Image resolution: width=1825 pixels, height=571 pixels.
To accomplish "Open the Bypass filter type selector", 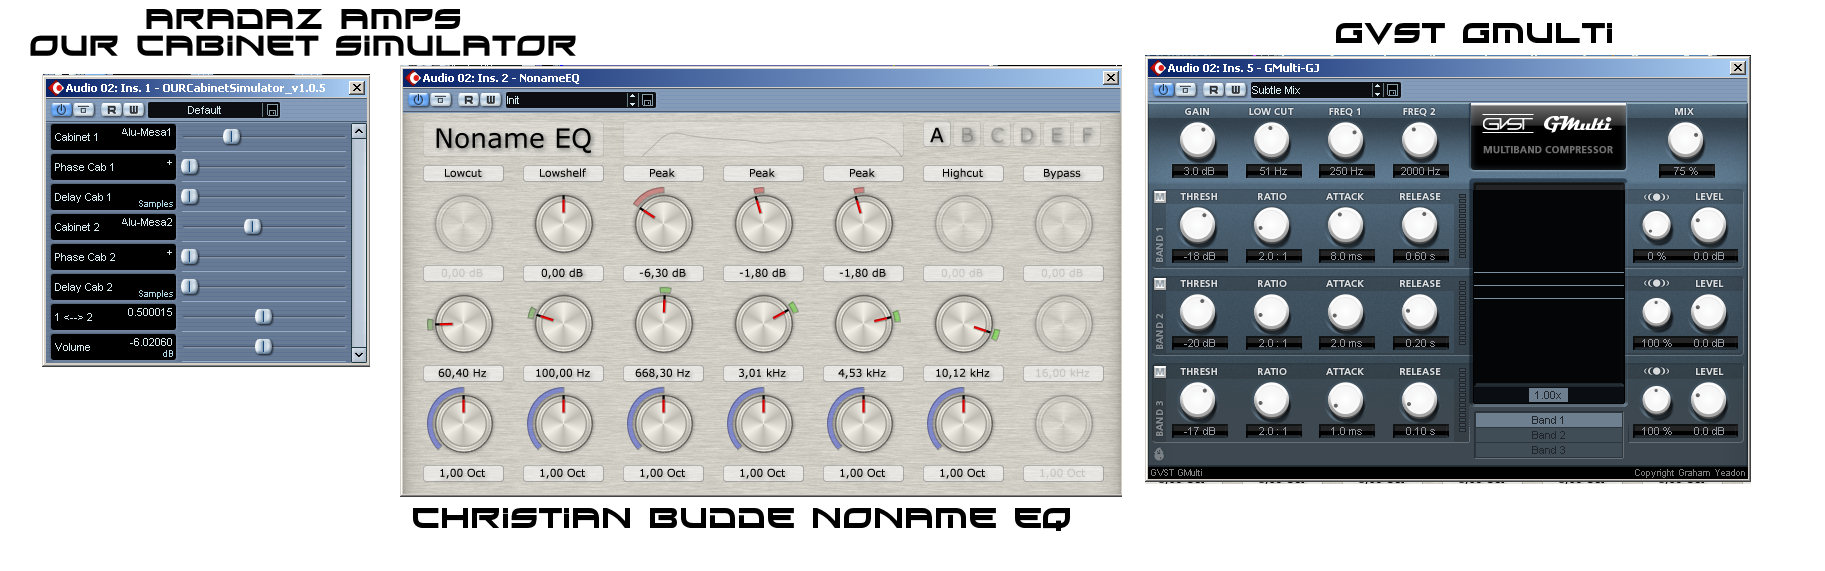I will (1063, 173).
